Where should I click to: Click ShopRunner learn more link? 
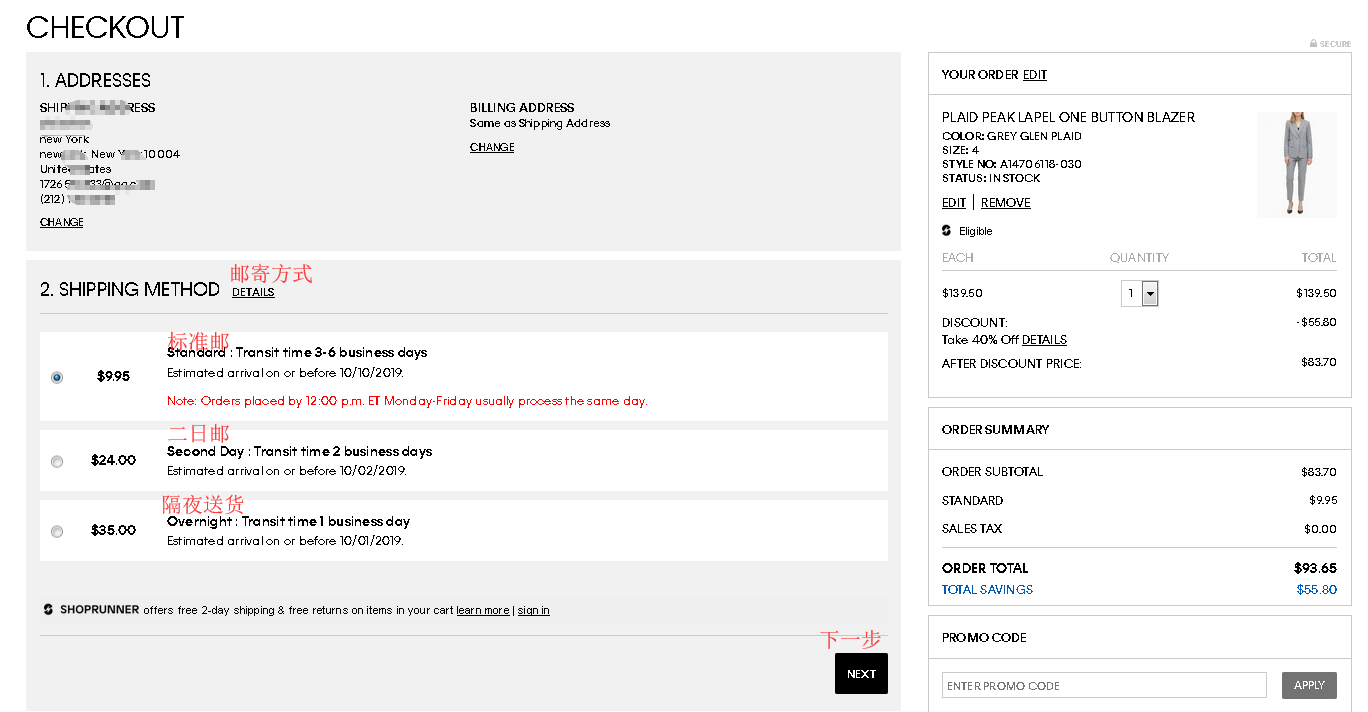coord(482,610)
